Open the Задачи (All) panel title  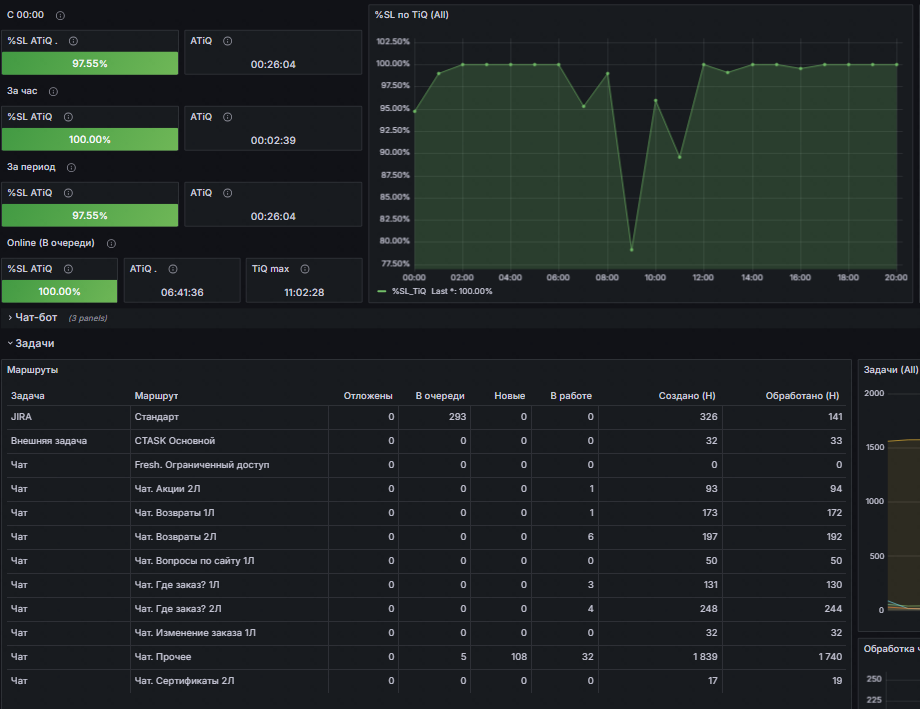click(891, 370)
